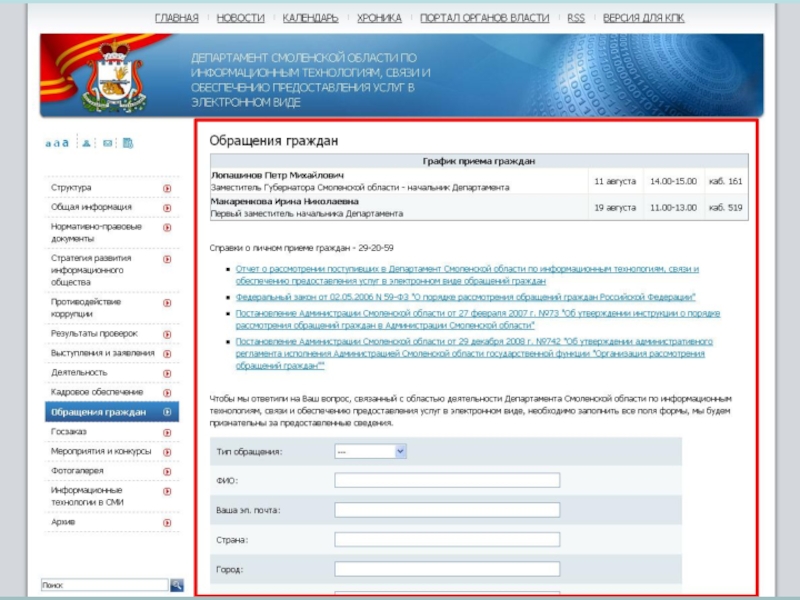Click arrow icon beside Информационные технологии в СМИ
The image size is (800, 600).
click(x=167, y=491)
